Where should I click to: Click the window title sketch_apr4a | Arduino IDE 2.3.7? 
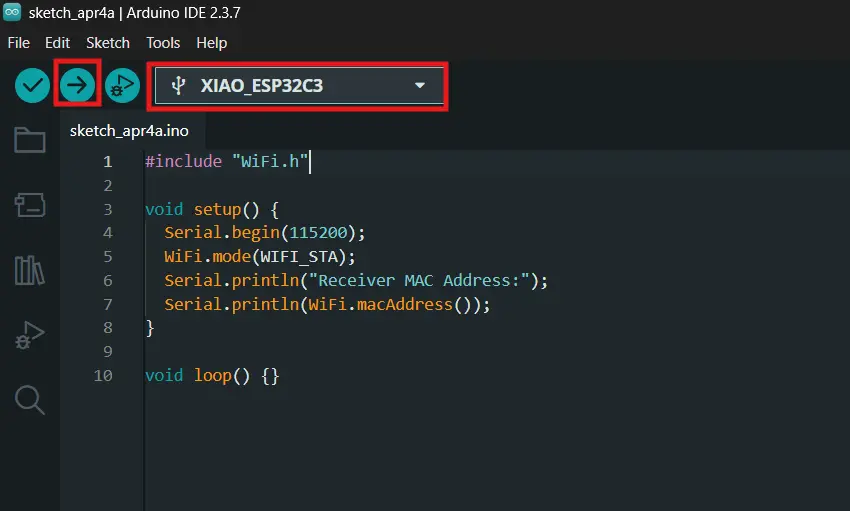tap(134, 12)
